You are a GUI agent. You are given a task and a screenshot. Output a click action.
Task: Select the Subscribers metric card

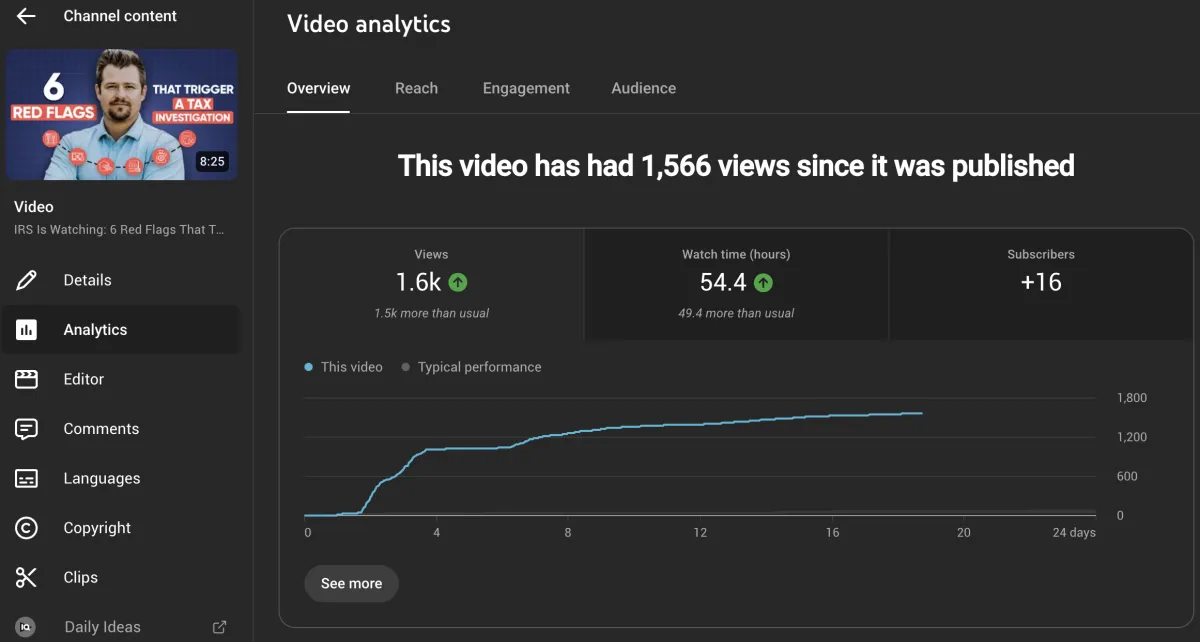coord(1041,285)
